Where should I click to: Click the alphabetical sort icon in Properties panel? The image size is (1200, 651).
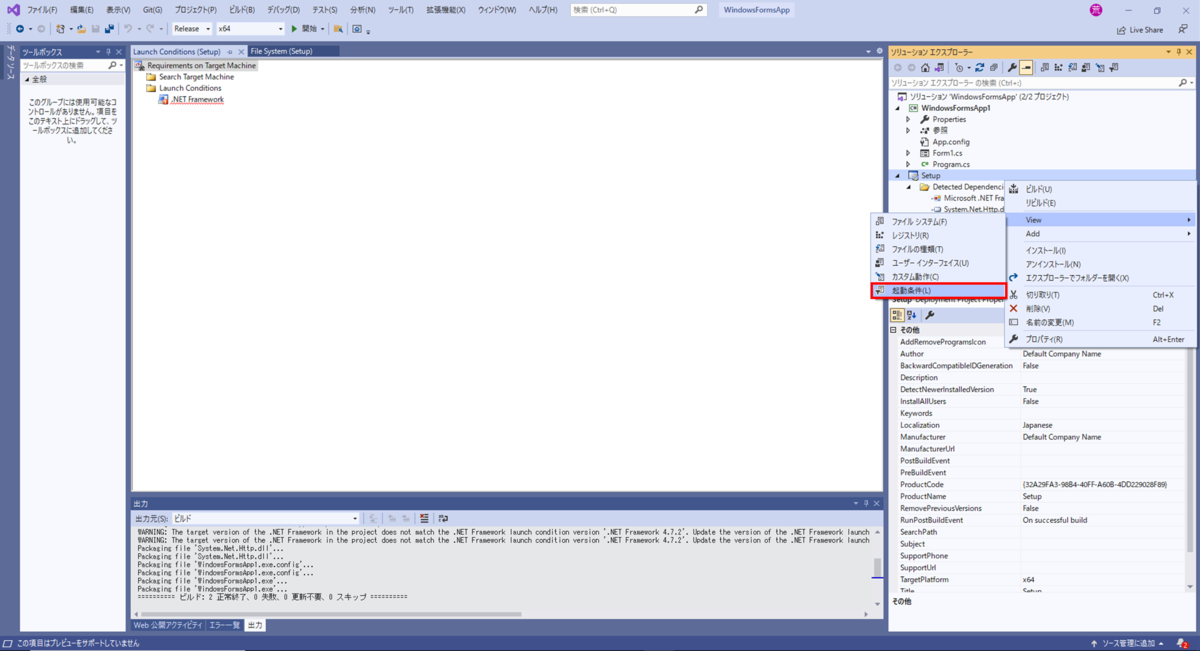click(911, 315)
